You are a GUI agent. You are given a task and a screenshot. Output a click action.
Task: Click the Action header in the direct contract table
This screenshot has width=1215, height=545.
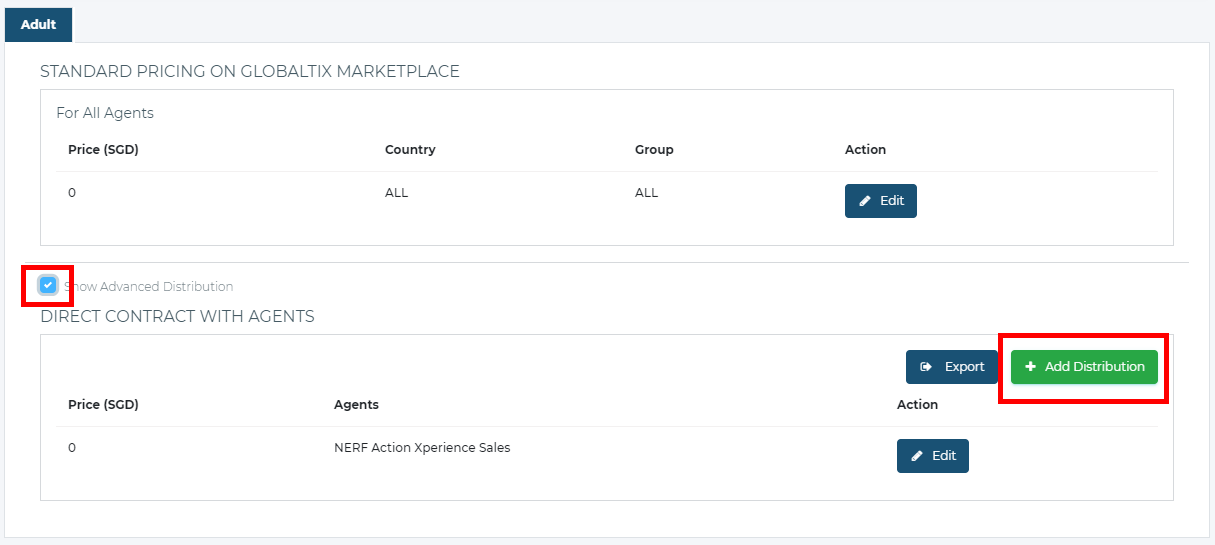coord(917,405)
